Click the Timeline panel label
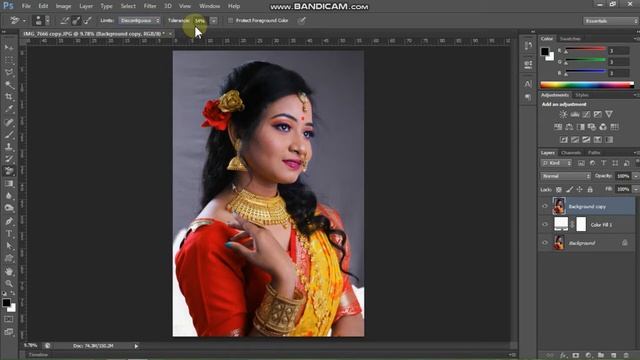Image resolution: width=640 pixels, height=360 pixels. 38,355
